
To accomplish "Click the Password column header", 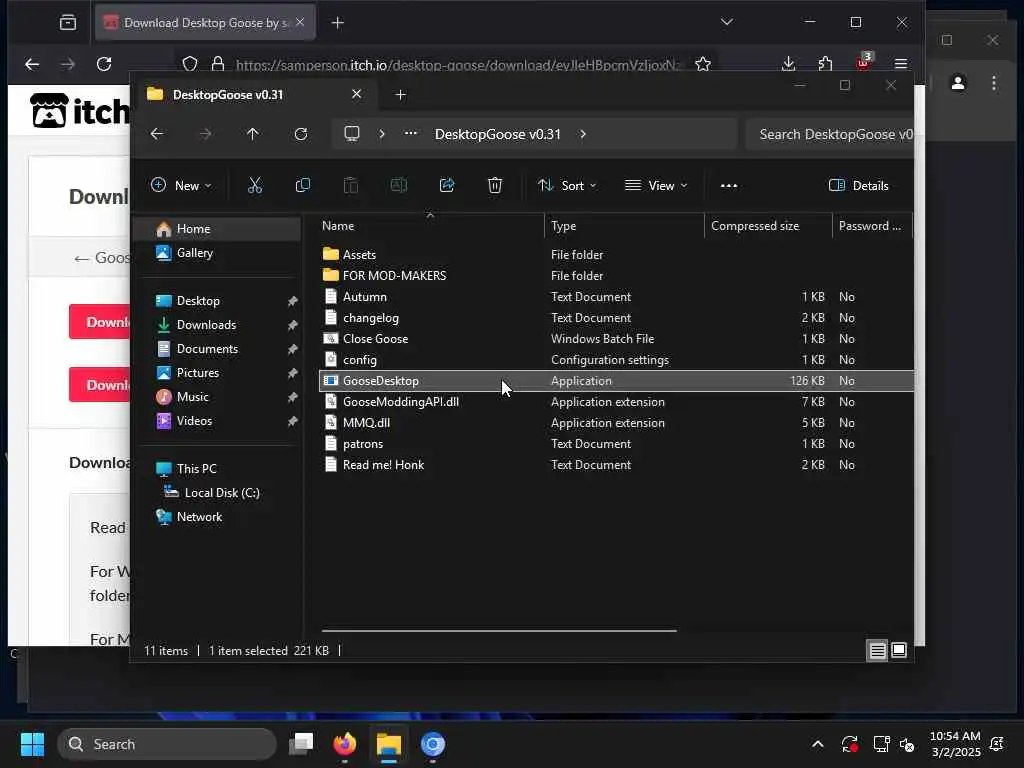I will pos(872,226).
